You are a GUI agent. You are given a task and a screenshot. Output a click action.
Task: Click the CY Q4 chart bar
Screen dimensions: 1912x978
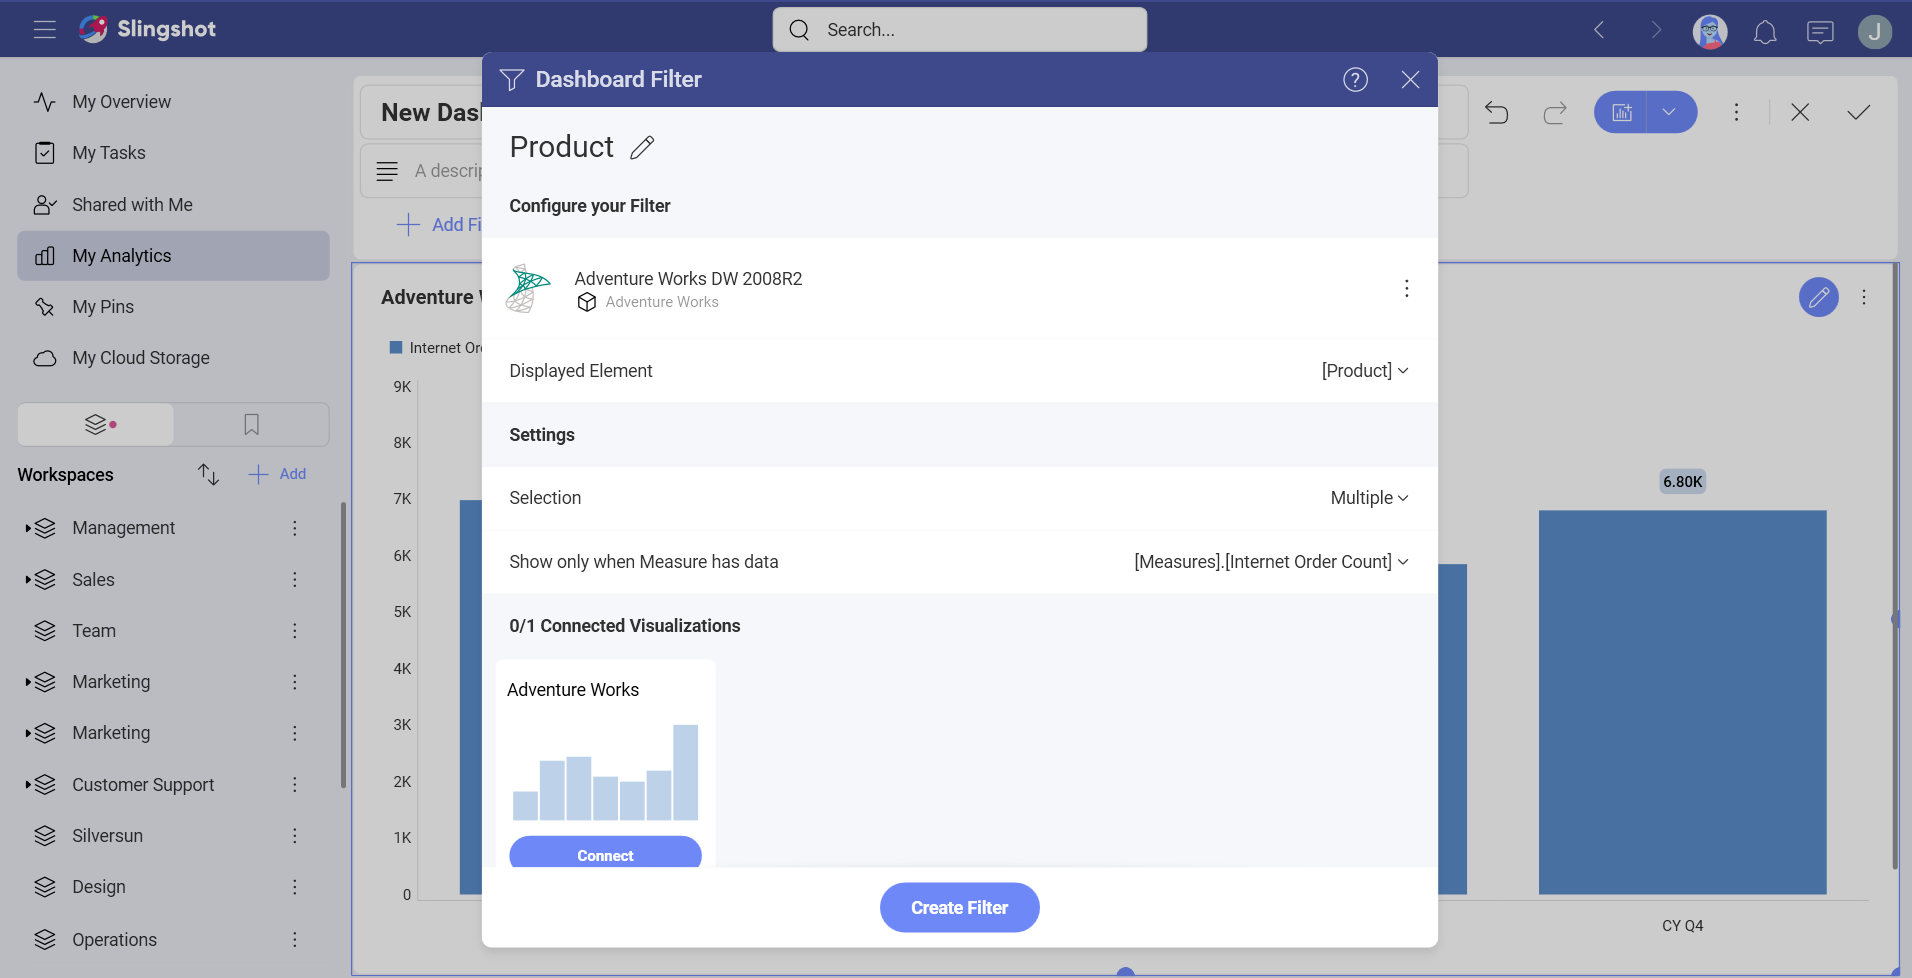tap(1682, 702)
